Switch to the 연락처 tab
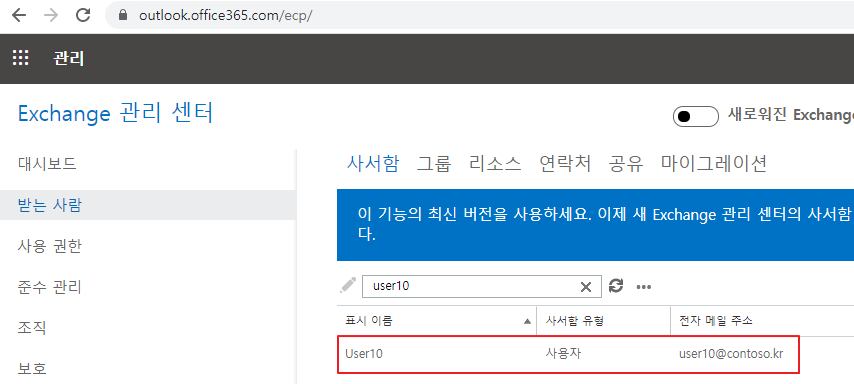This screenshot has height=384, width=854. 565,163
